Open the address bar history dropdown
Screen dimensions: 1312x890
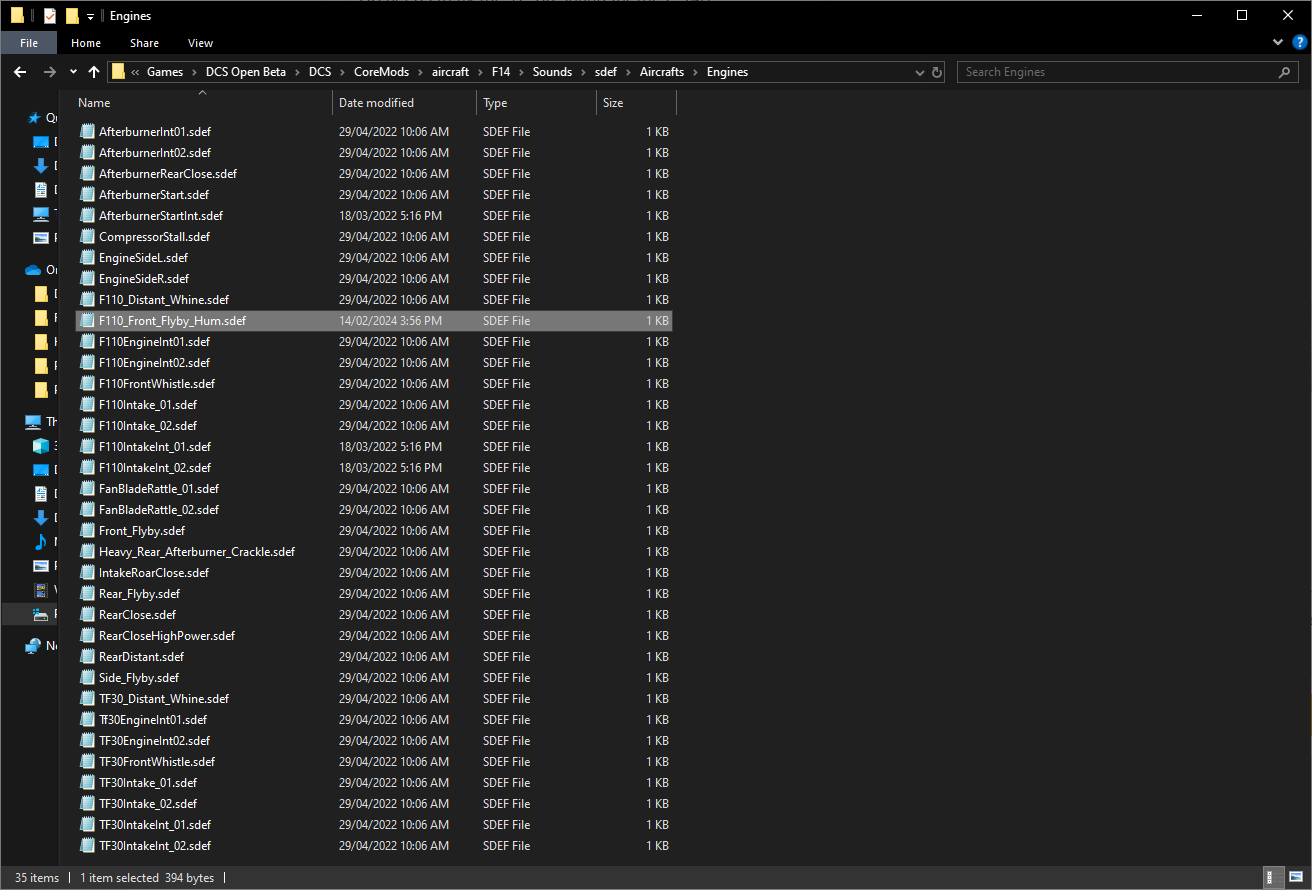pos(920,72)
